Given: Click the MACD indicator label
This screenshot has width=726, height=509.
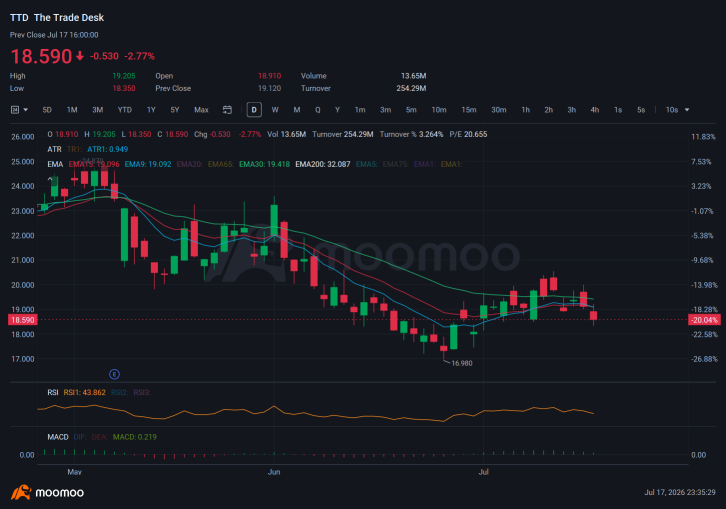Looking at the screenshot, I should pyautogui.click(x=58, y=437).
